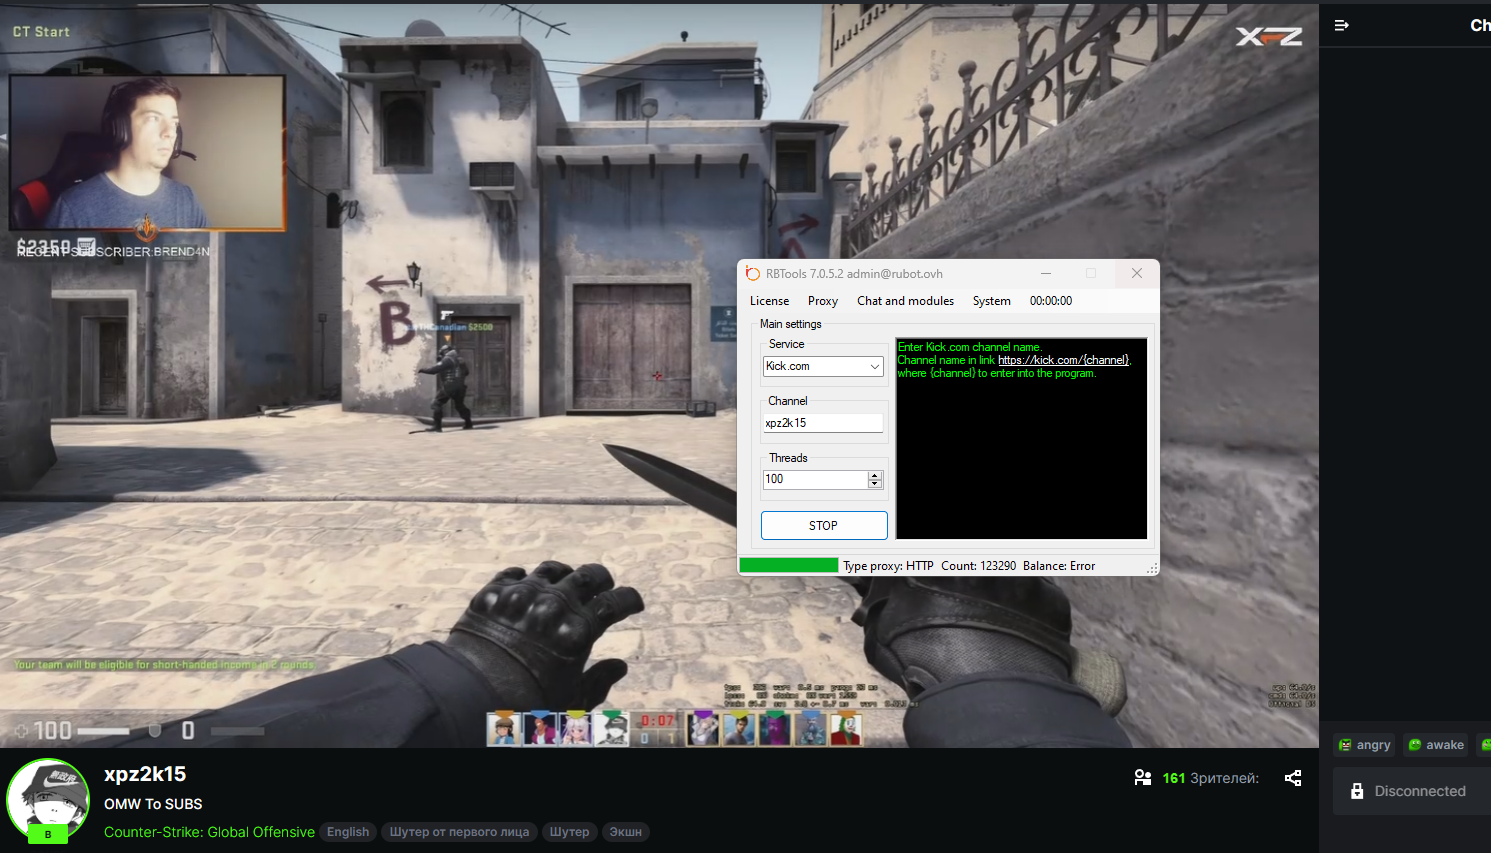Open the Proxy menu
This screenshot has width=1491, height=853.
(x=822, y=301)
